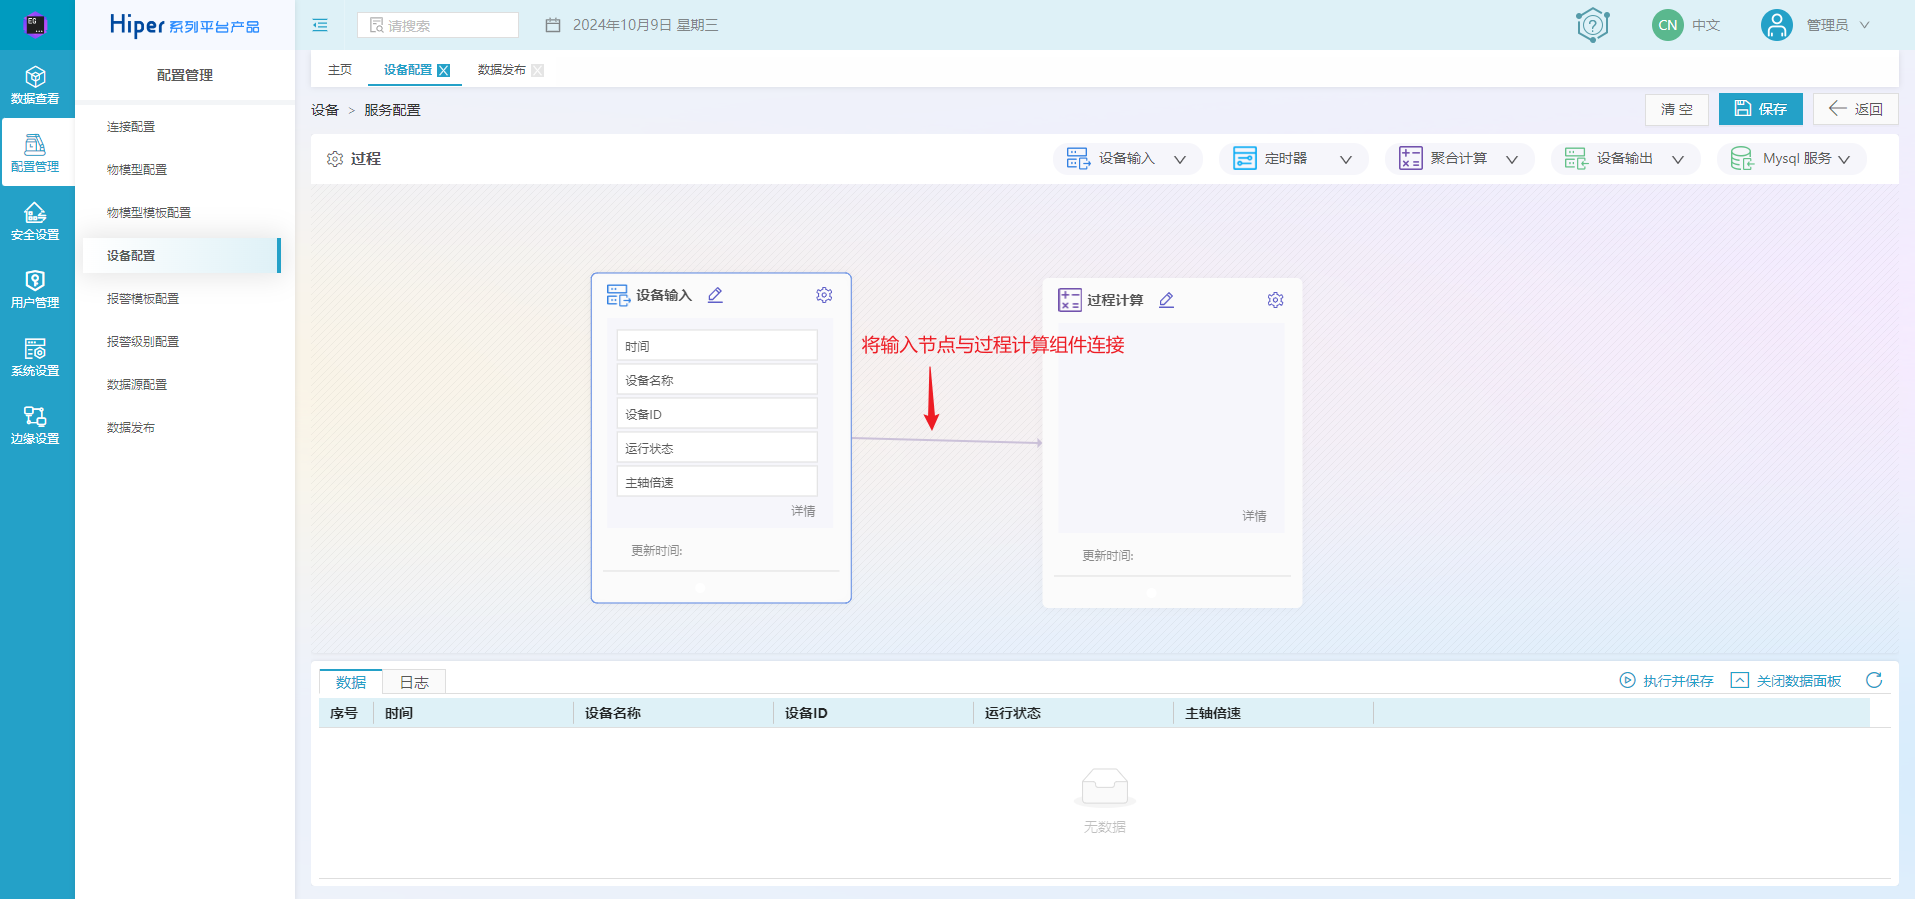
Task: Select the 设备ID field in 设备输入 node
Action: [x=717, y=414]
